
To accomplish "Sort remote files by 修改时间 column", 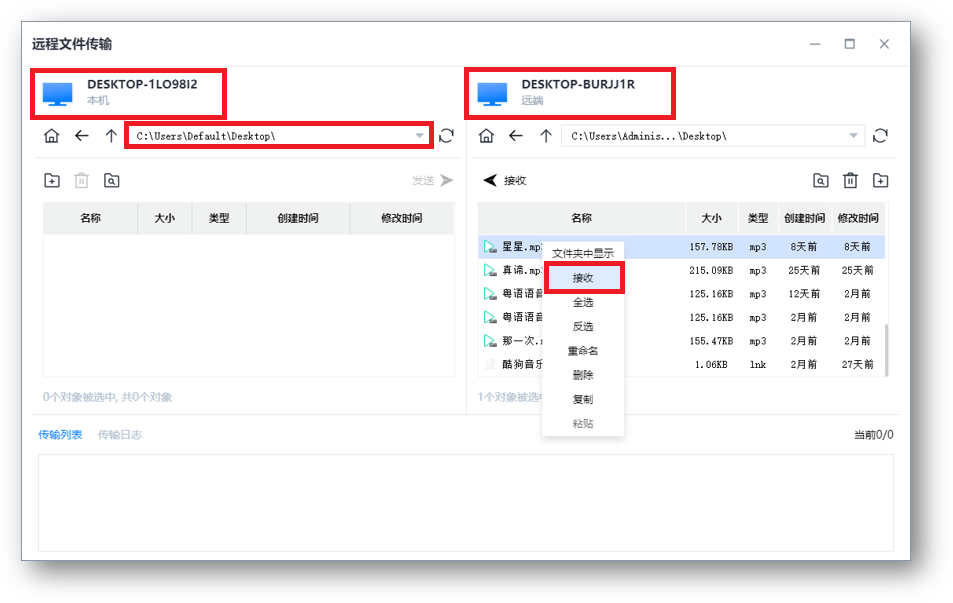I will (x=858, y=218).
